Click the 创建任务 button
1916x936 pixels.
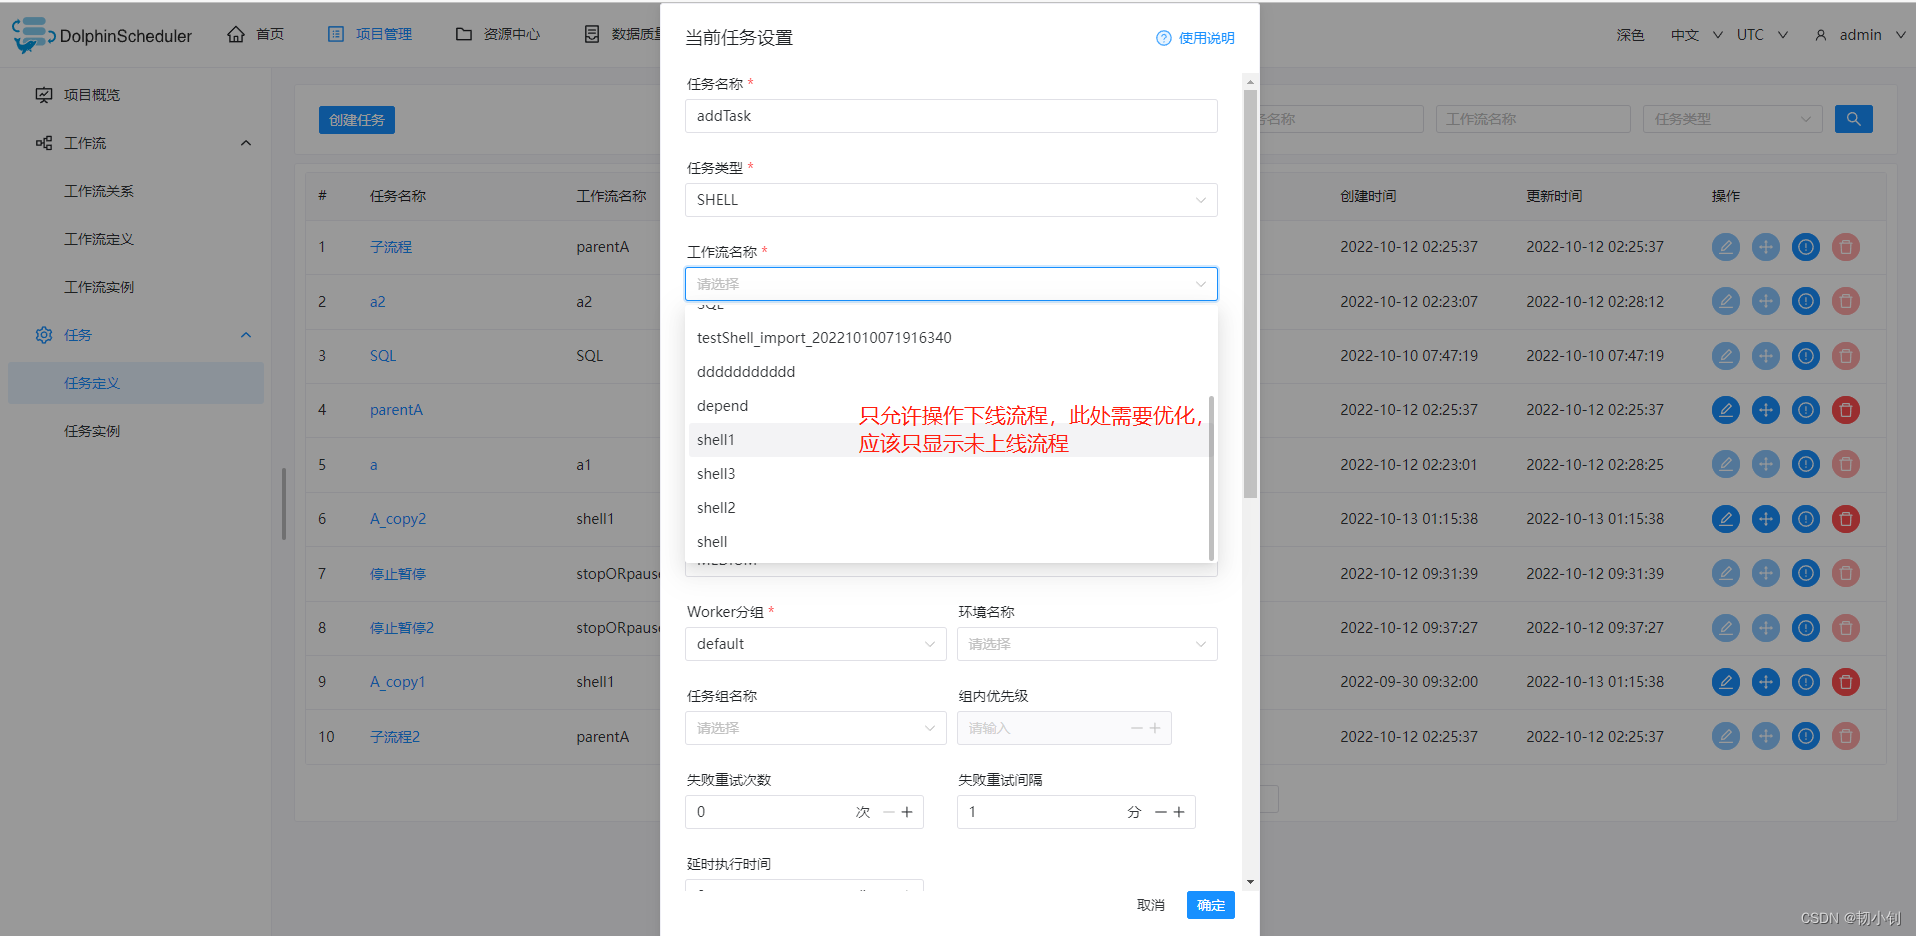[x=357, y=120]
